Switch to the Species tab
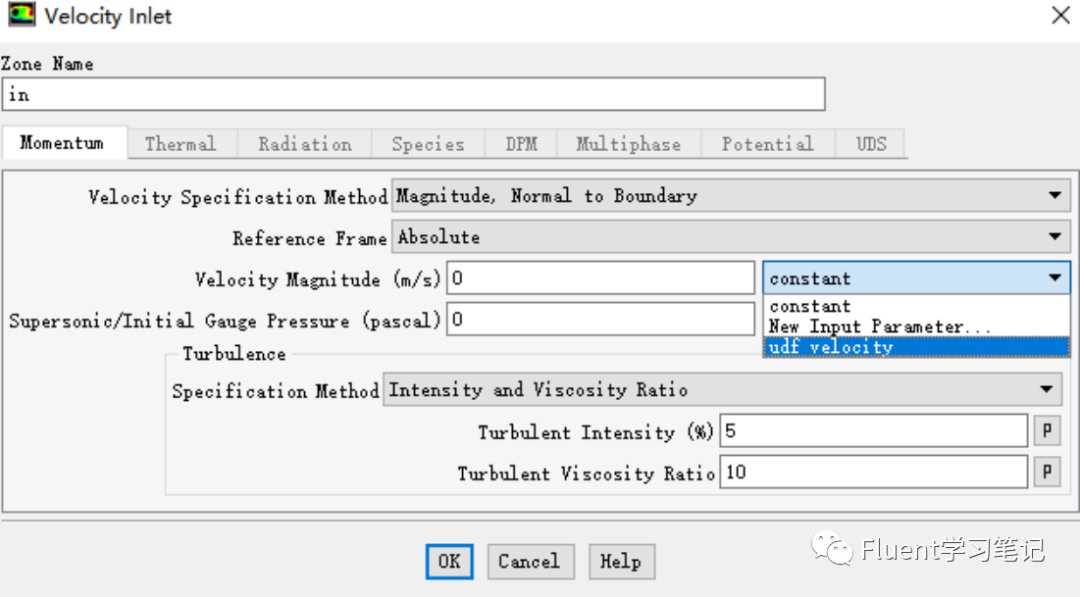 point(428,143)
